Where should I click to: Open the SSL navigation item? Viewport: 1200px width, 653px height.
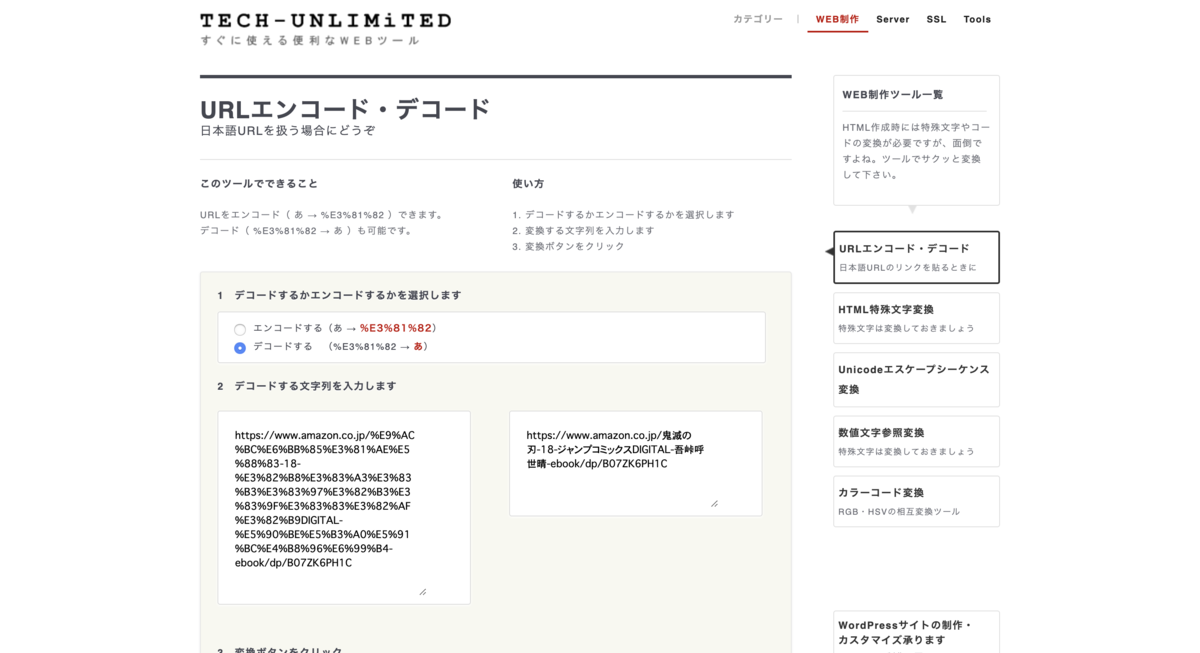click(x=936, y=19)
